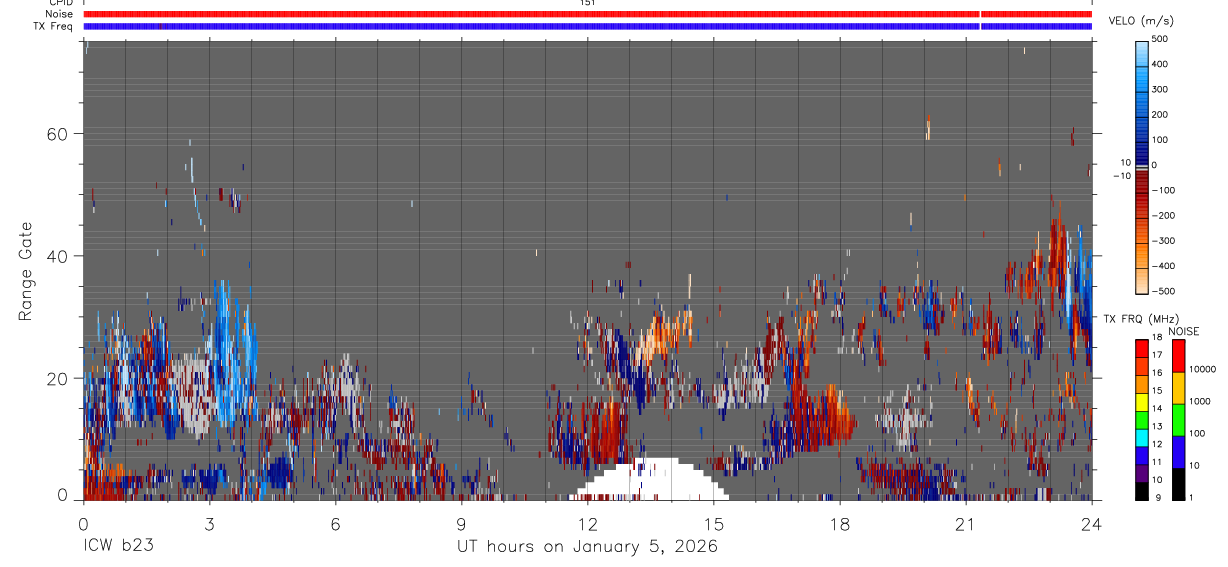
Task: Click the cyan 12-13 MHz TX FRQ swatch
Action: pos(1141,438)
